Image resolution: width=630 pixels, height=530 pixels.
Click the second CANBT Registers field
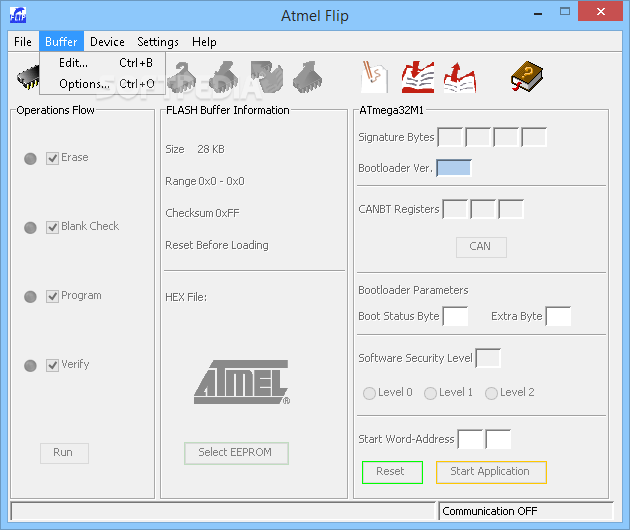coord(483,209)
